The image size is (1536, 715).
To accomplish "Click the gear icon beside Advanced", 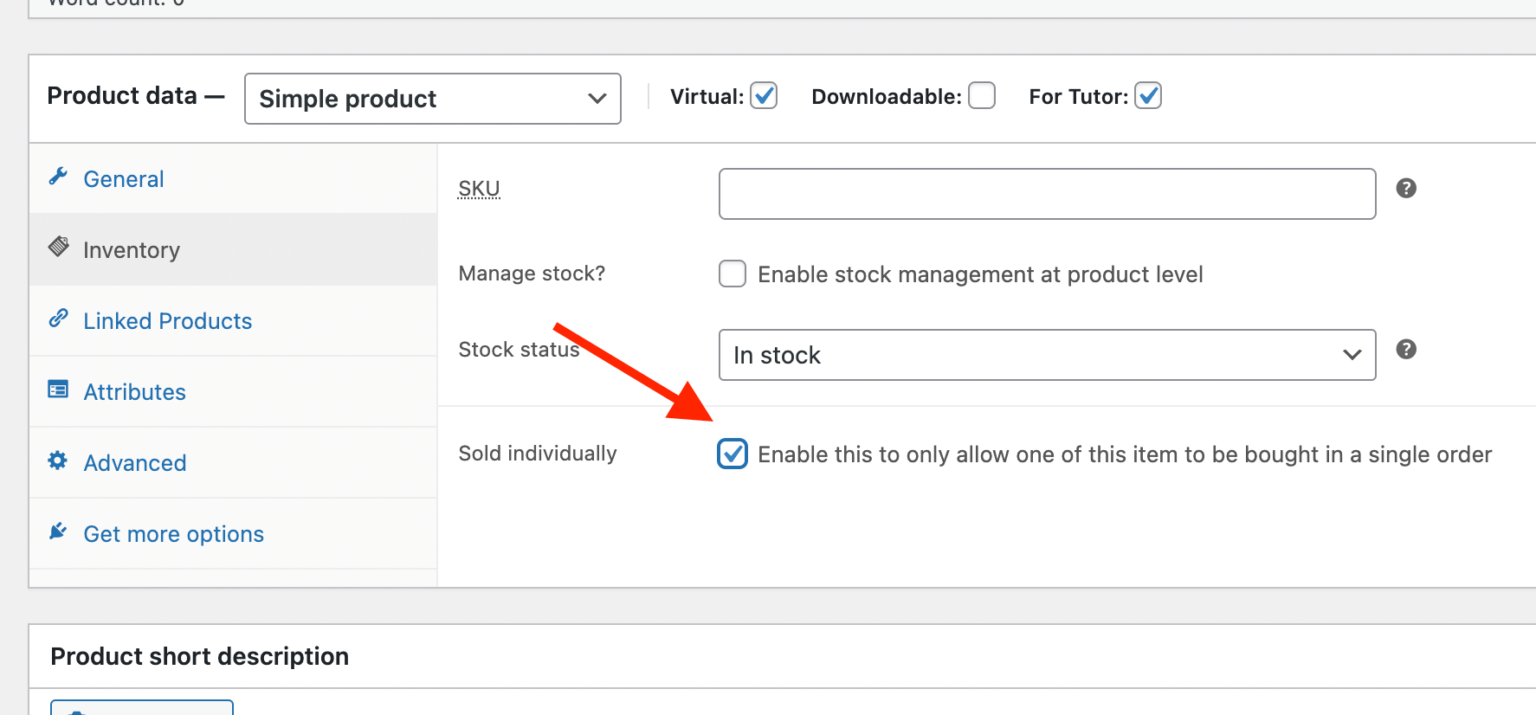I will pos(59,462).
